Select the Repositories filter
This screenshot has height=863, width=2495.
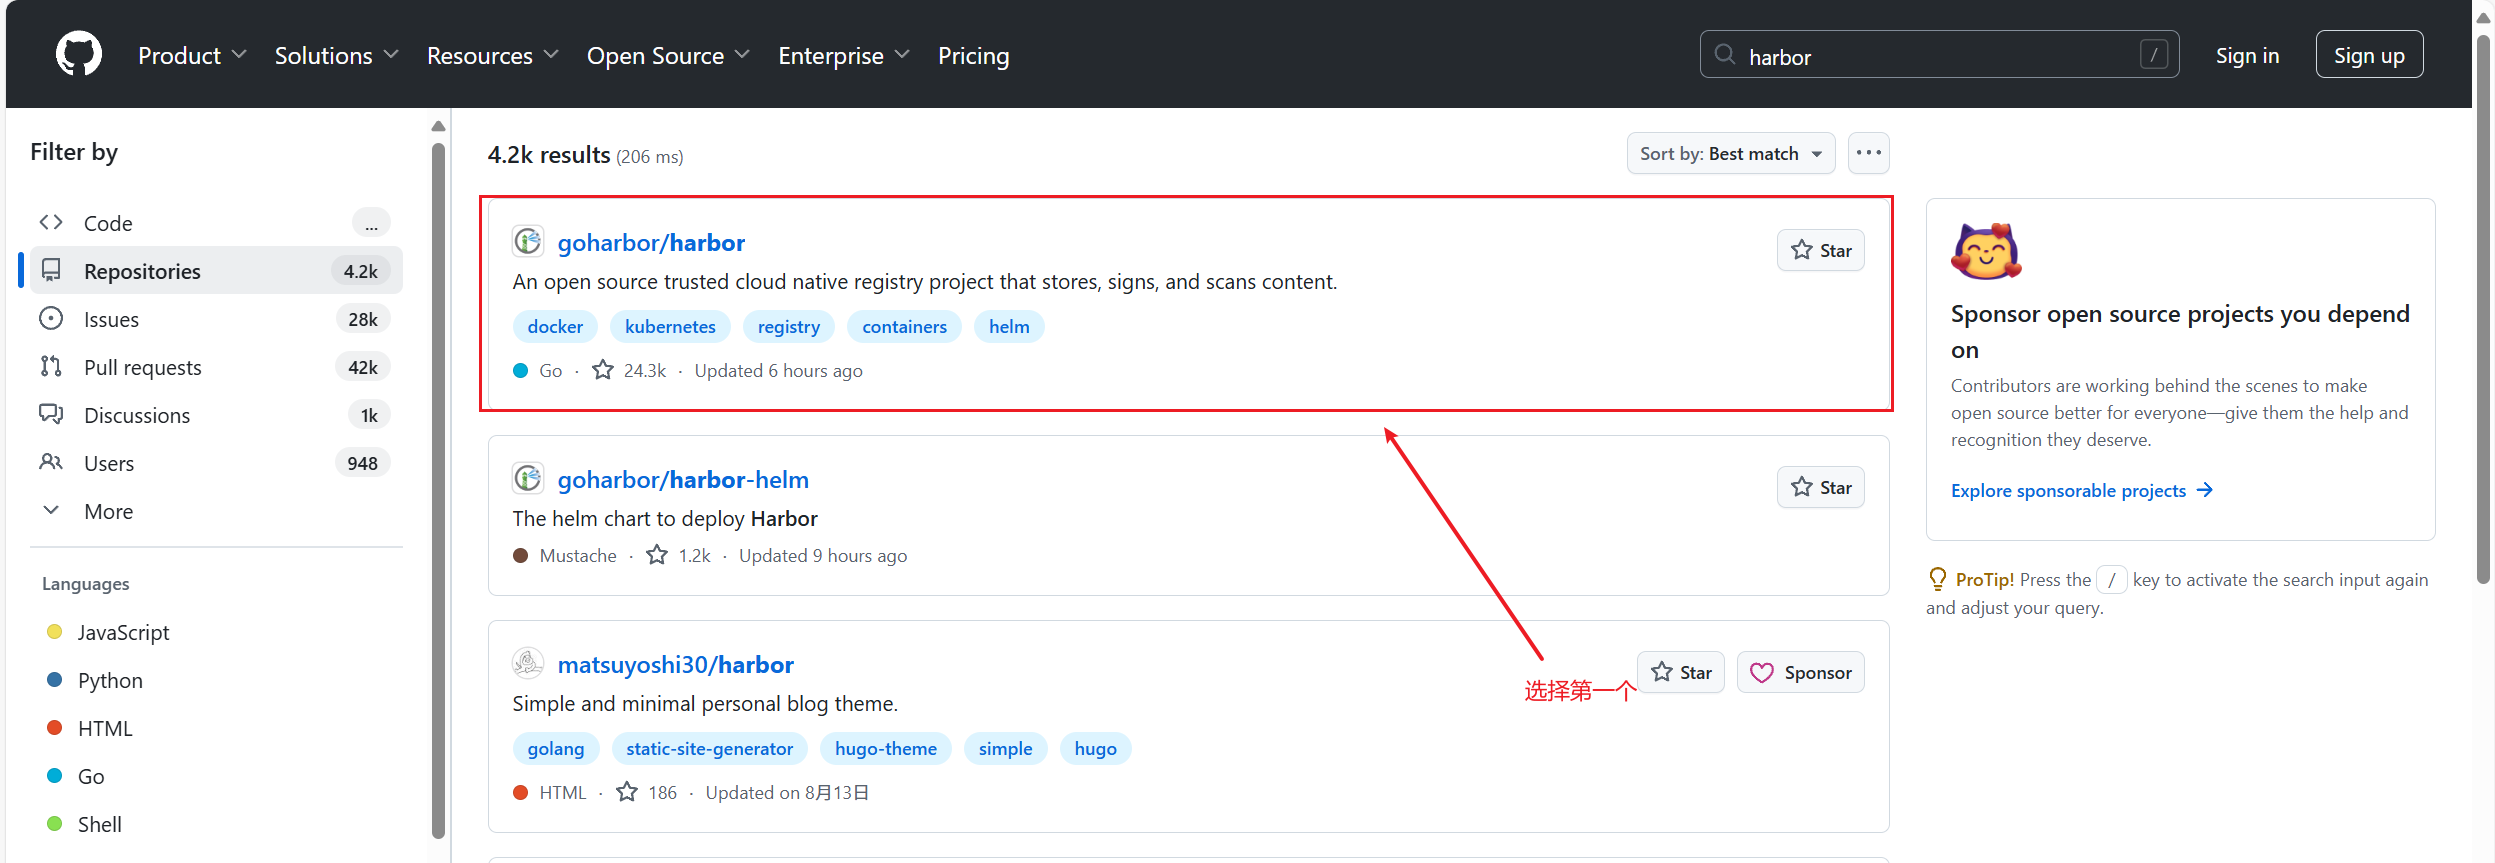coord(216,270)
